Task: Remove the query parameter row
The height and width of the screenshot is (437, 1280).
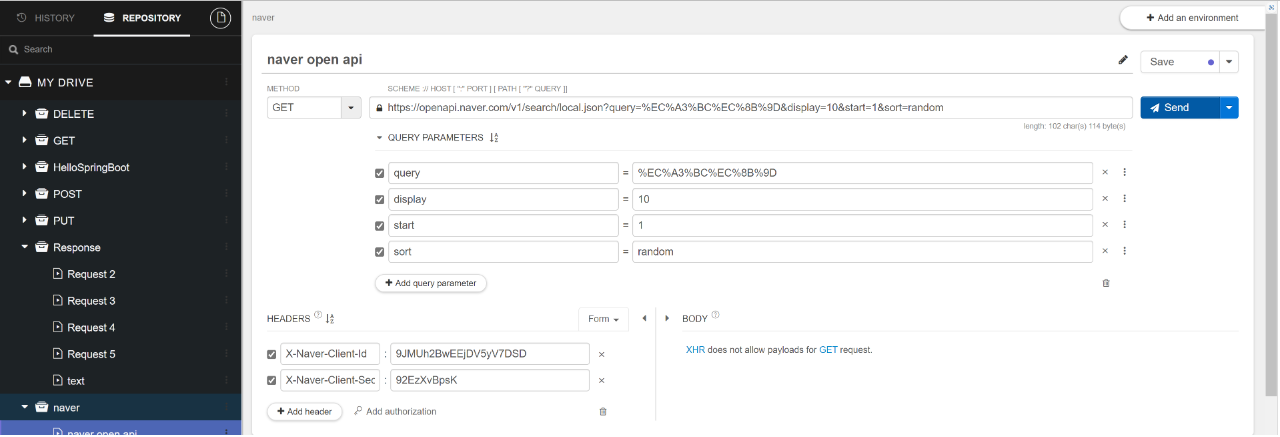Action: pyautogui.click(x=1105, y=173)
